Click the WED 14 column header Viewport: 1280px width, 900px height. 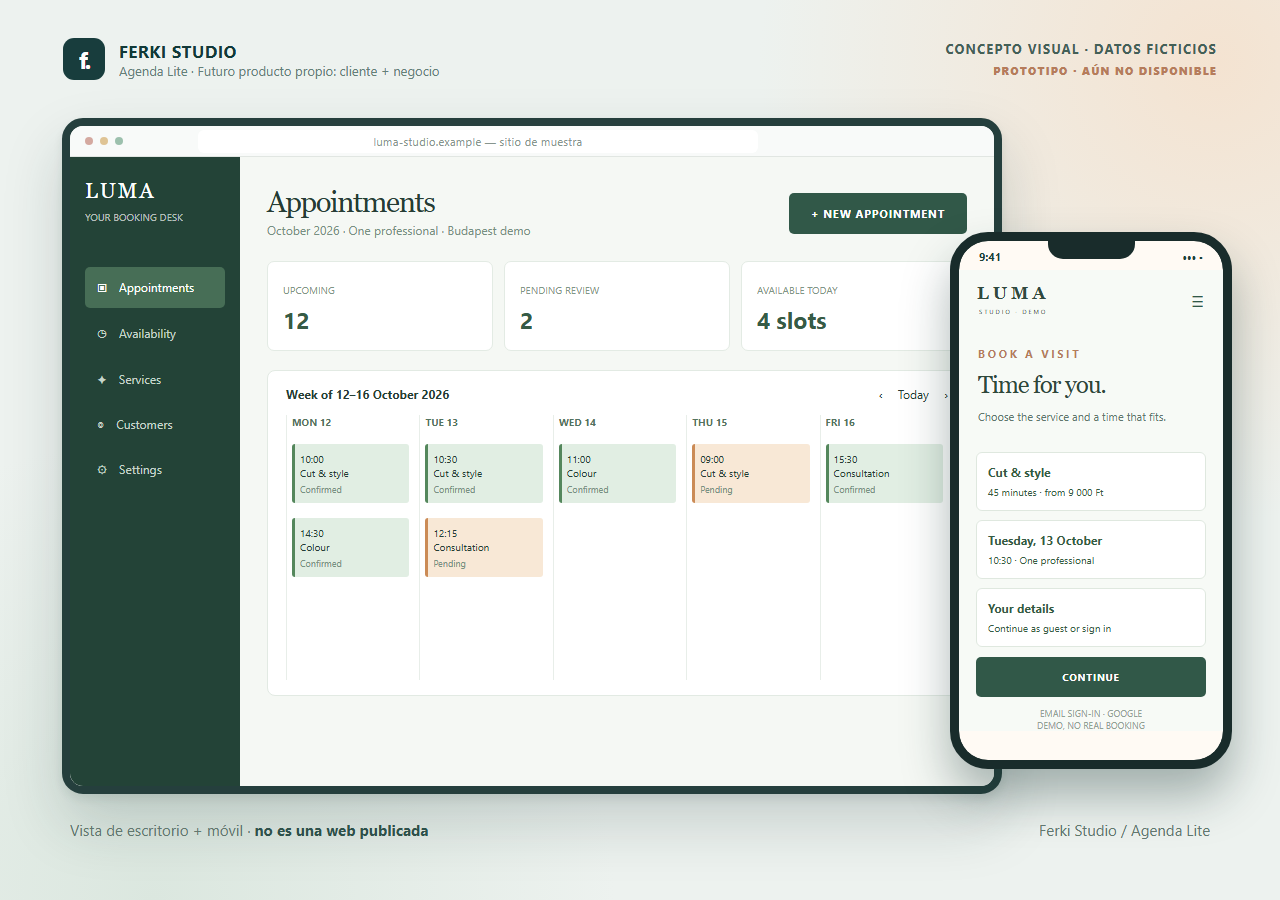click(577, 423)
